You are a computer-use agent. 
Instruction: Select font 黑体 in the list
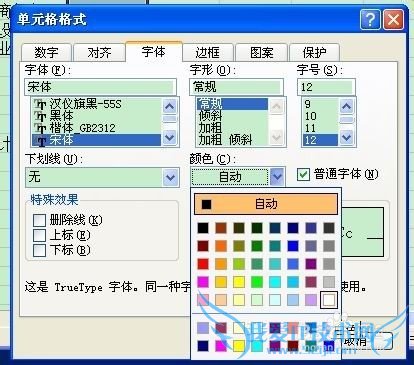pos(97,116)
